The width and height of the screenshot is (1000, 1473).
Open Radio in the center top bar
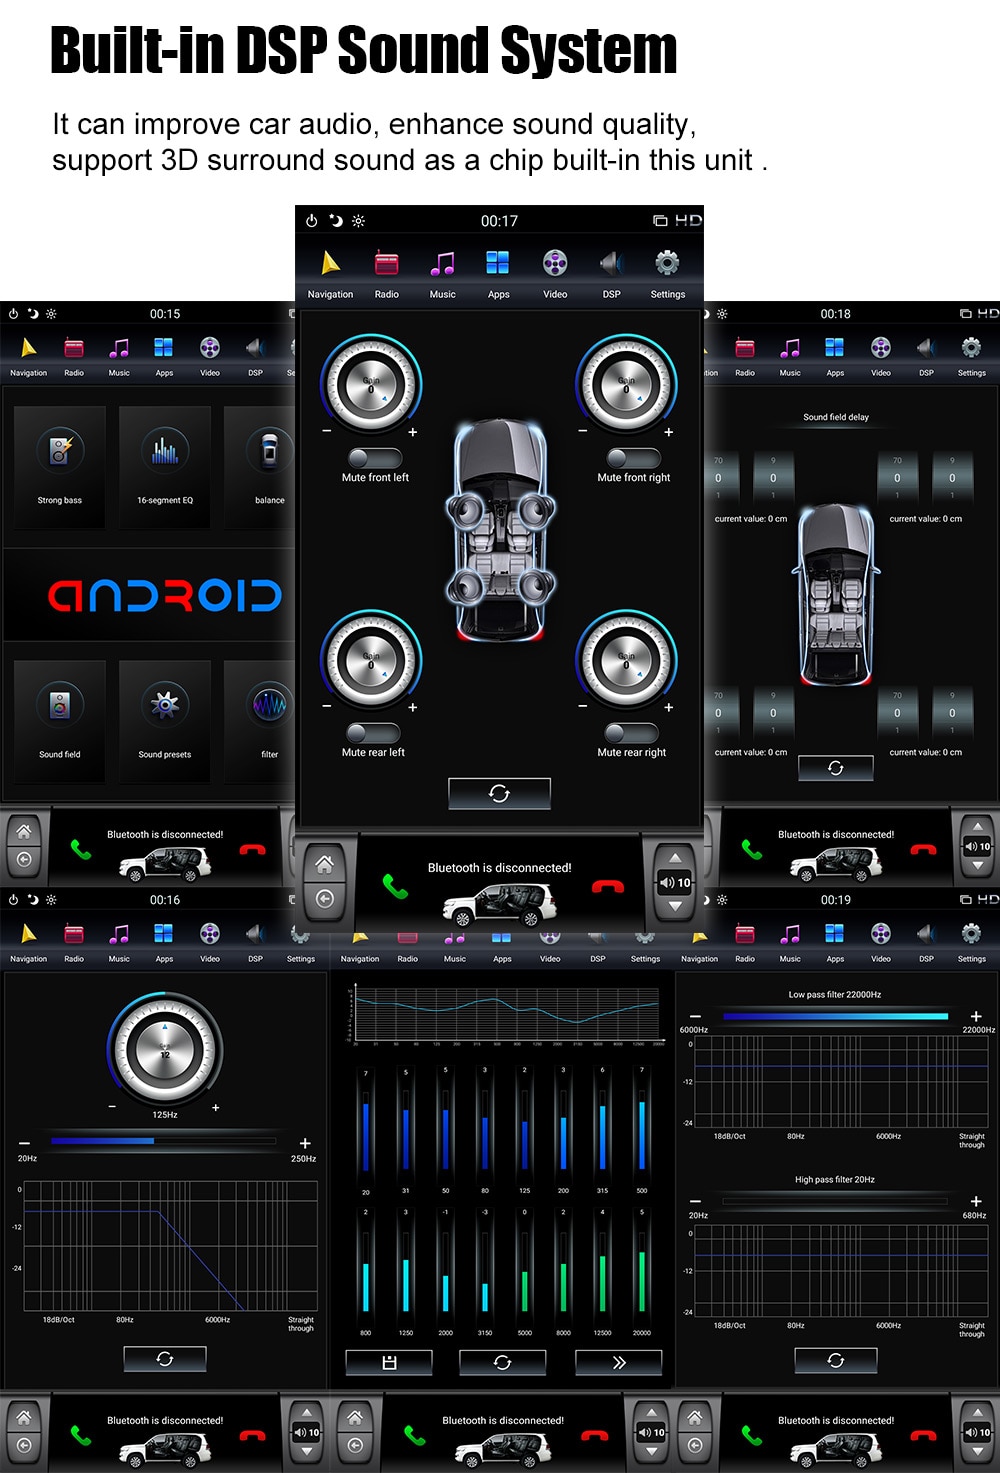(387, 274)
